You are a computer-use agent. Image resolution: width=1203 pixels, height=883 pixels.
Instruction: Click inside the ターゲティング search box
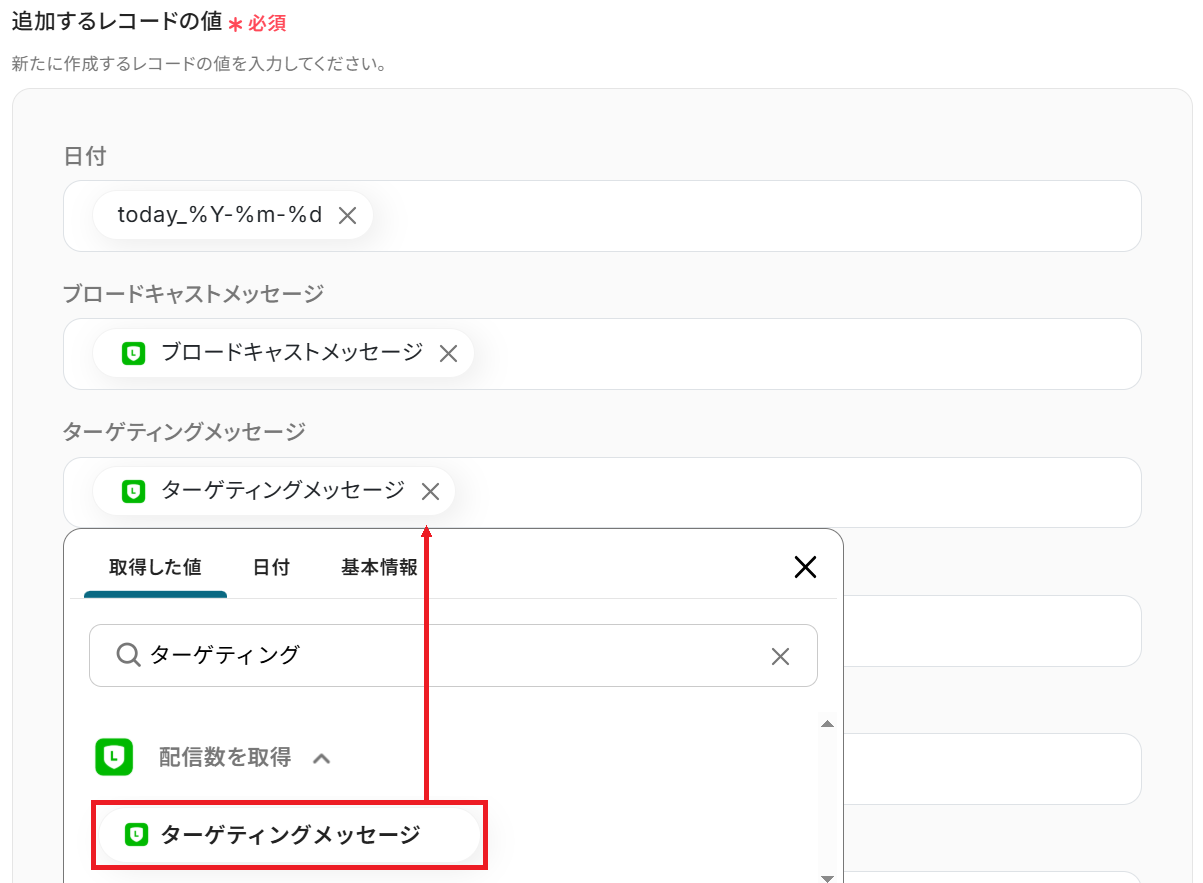click(453, 656)
